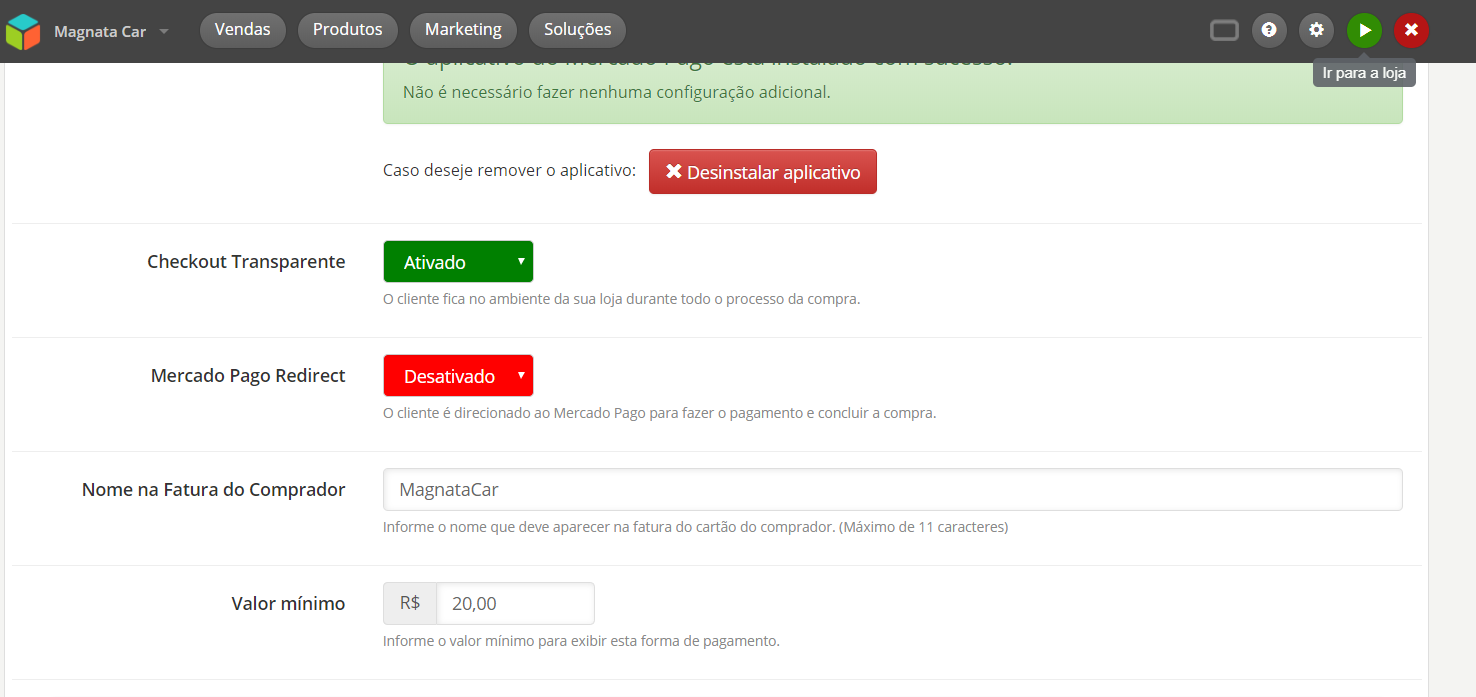Click the Nome na Fatura do Comprador label

pos(214,490)
